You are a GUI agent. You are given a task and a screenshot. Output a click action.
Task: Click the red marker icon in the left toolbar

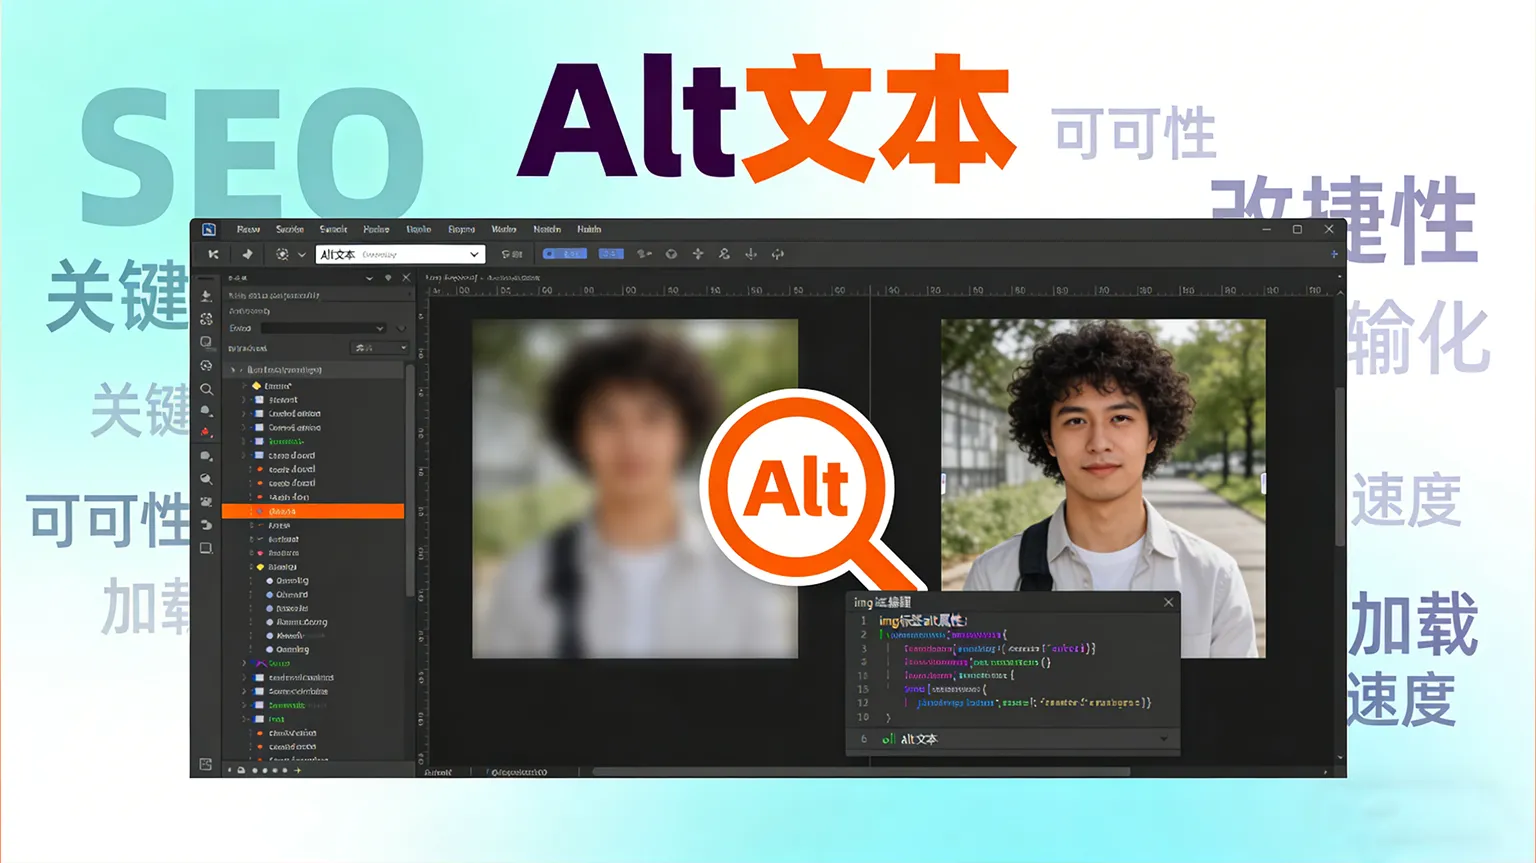pos(206,432)
